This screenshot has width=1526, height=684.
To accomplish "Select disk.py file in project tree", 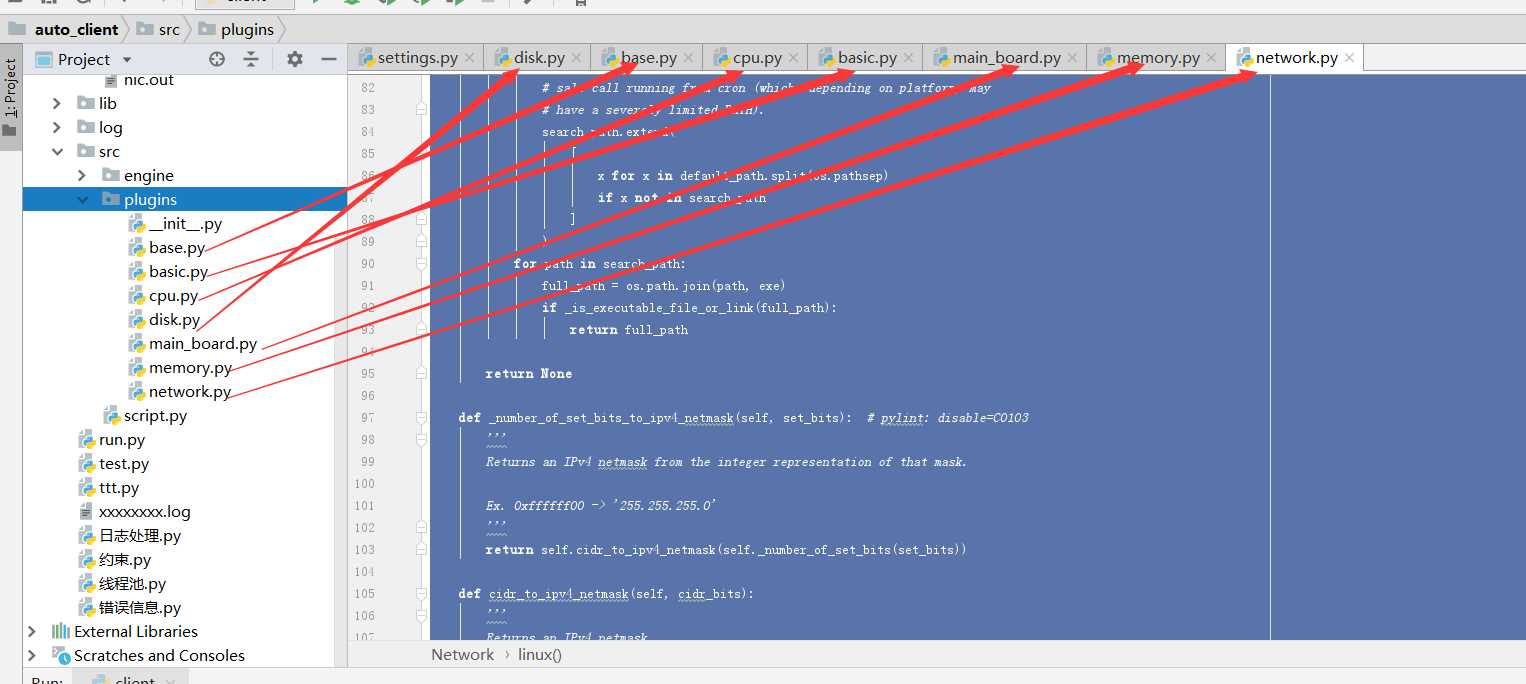I will click(175, 319).
